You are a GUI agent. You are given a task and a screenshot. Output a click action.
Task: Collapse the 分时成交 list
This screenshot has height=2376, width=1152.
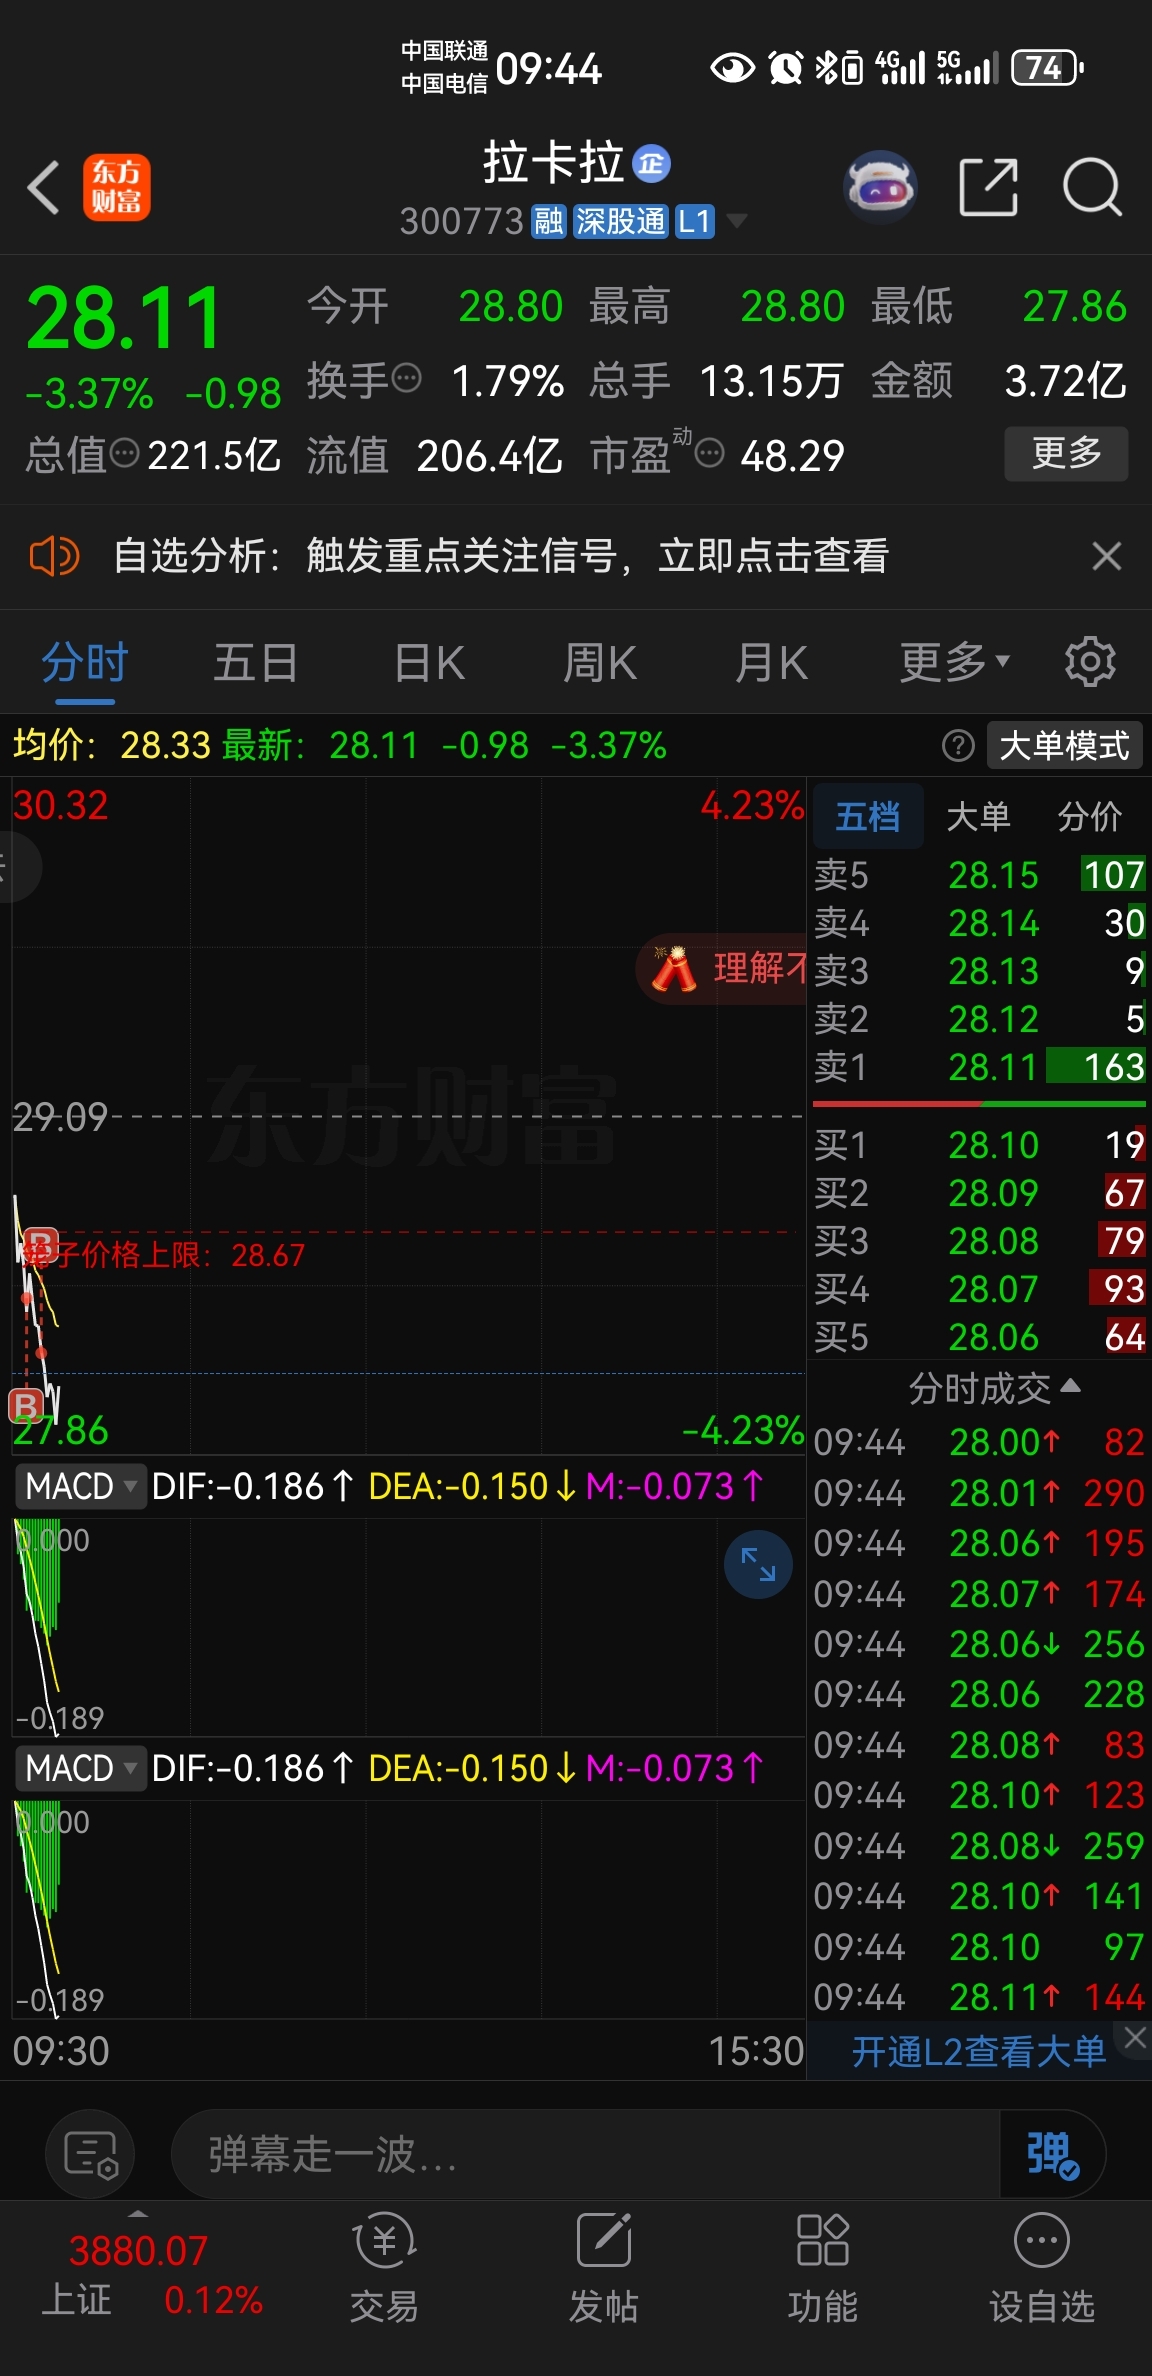click(x=994, y=1388)
